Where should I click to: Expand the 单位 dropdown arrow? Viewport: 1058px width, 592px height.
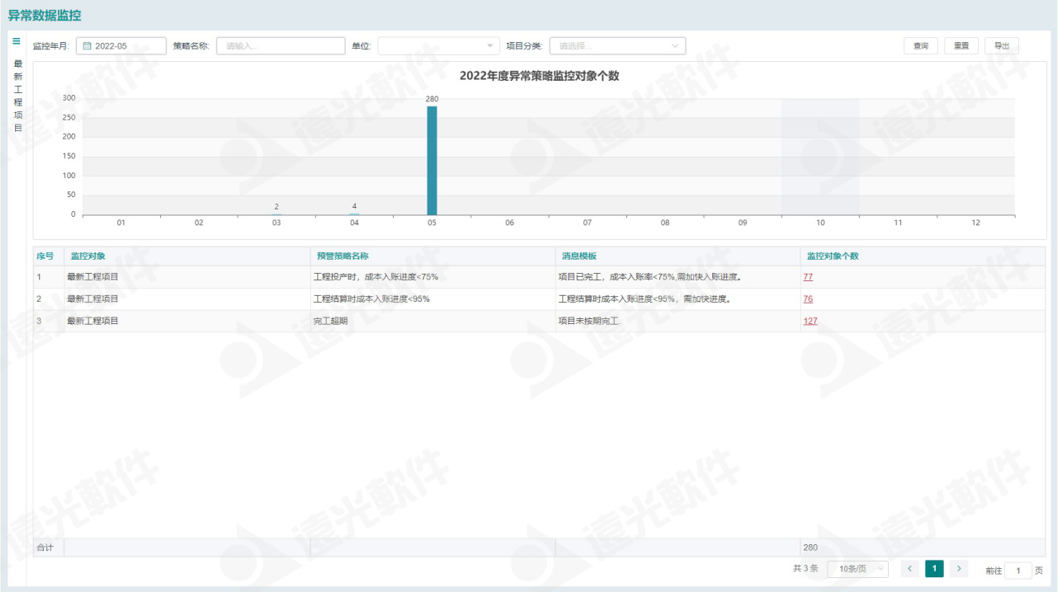[x=489, y=44]
